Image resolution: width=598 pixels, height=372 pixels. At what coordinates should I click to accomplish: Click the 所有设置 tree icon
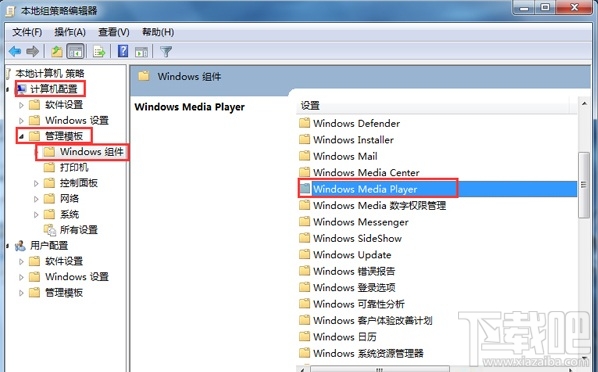(x=50, y=230)
